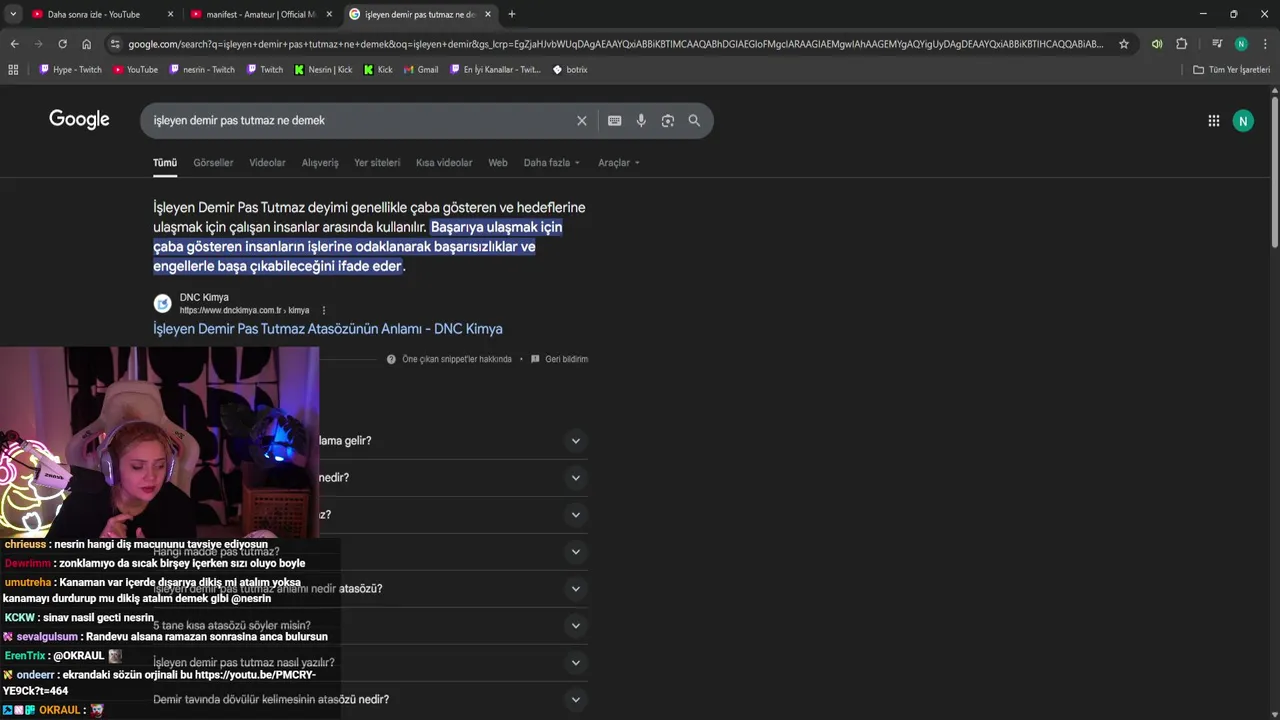1280x720 pixels.
Task: Open the YouTube bookmark
Action: click(x=135, y=70)
